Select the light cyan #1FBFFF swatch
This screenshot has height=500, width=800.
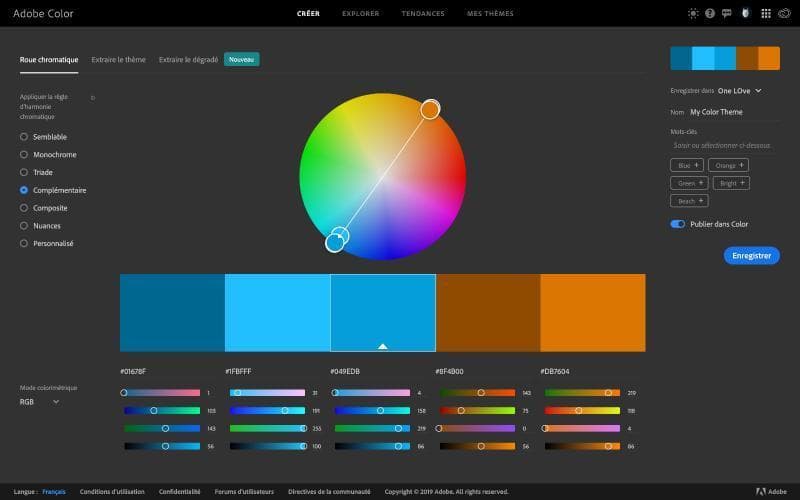click(x=278, y=313)
